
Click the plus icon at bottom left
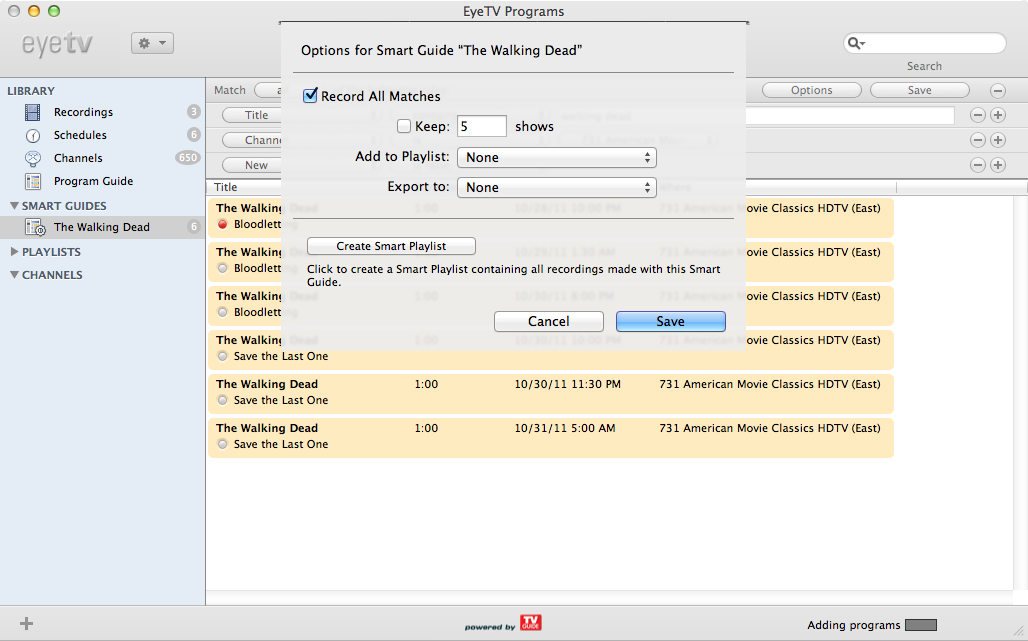(x=26, y=624)
